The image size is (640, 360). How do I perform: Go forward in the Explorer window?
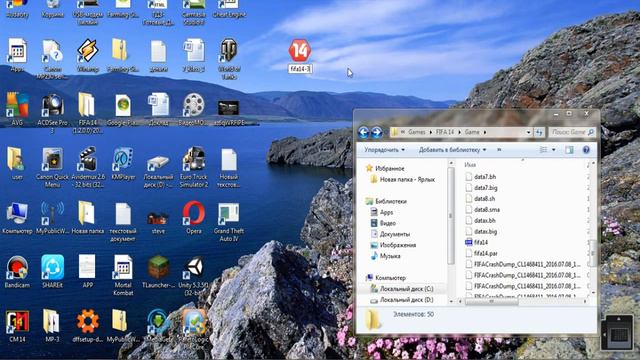pos(376,132)
